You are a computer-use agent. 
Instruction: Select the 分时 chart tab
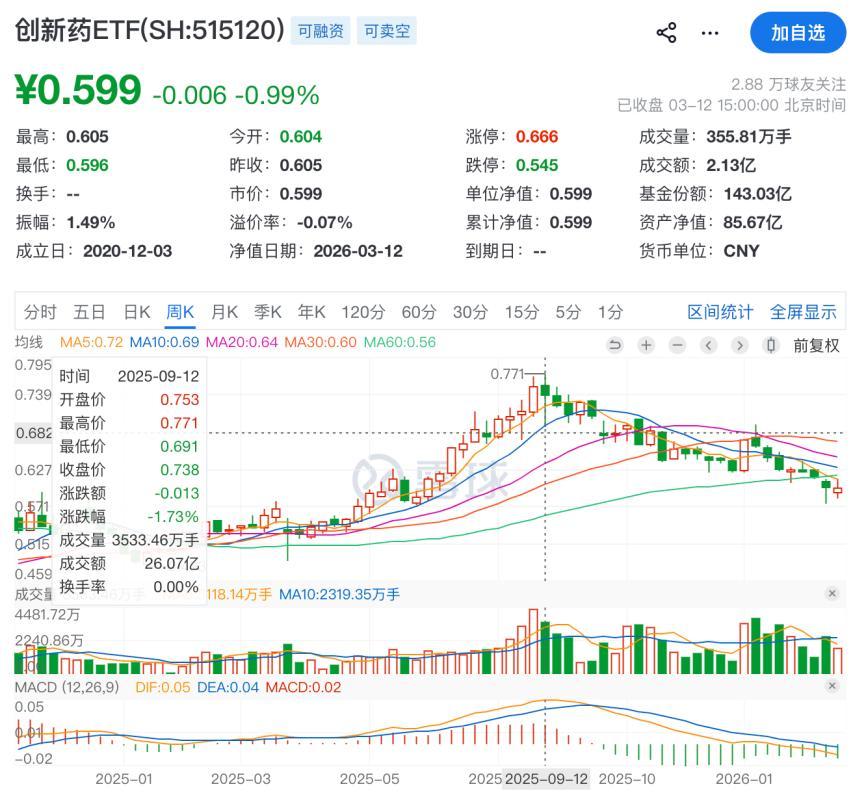tap(41, 312)
